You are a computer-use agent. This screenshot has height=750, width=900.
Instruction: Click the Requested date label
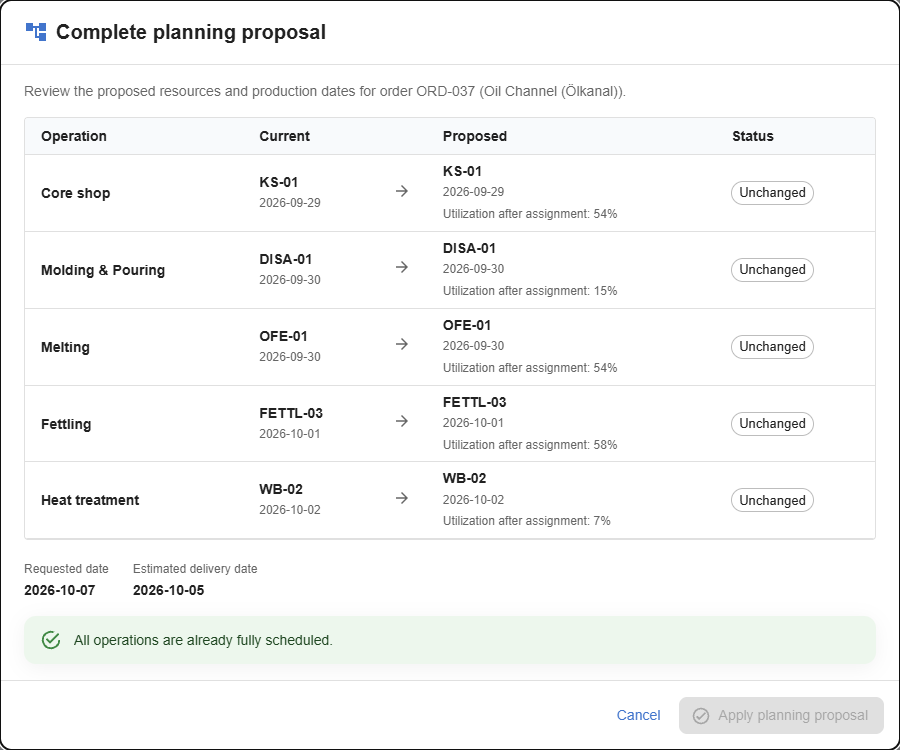(x=66, y=569)
